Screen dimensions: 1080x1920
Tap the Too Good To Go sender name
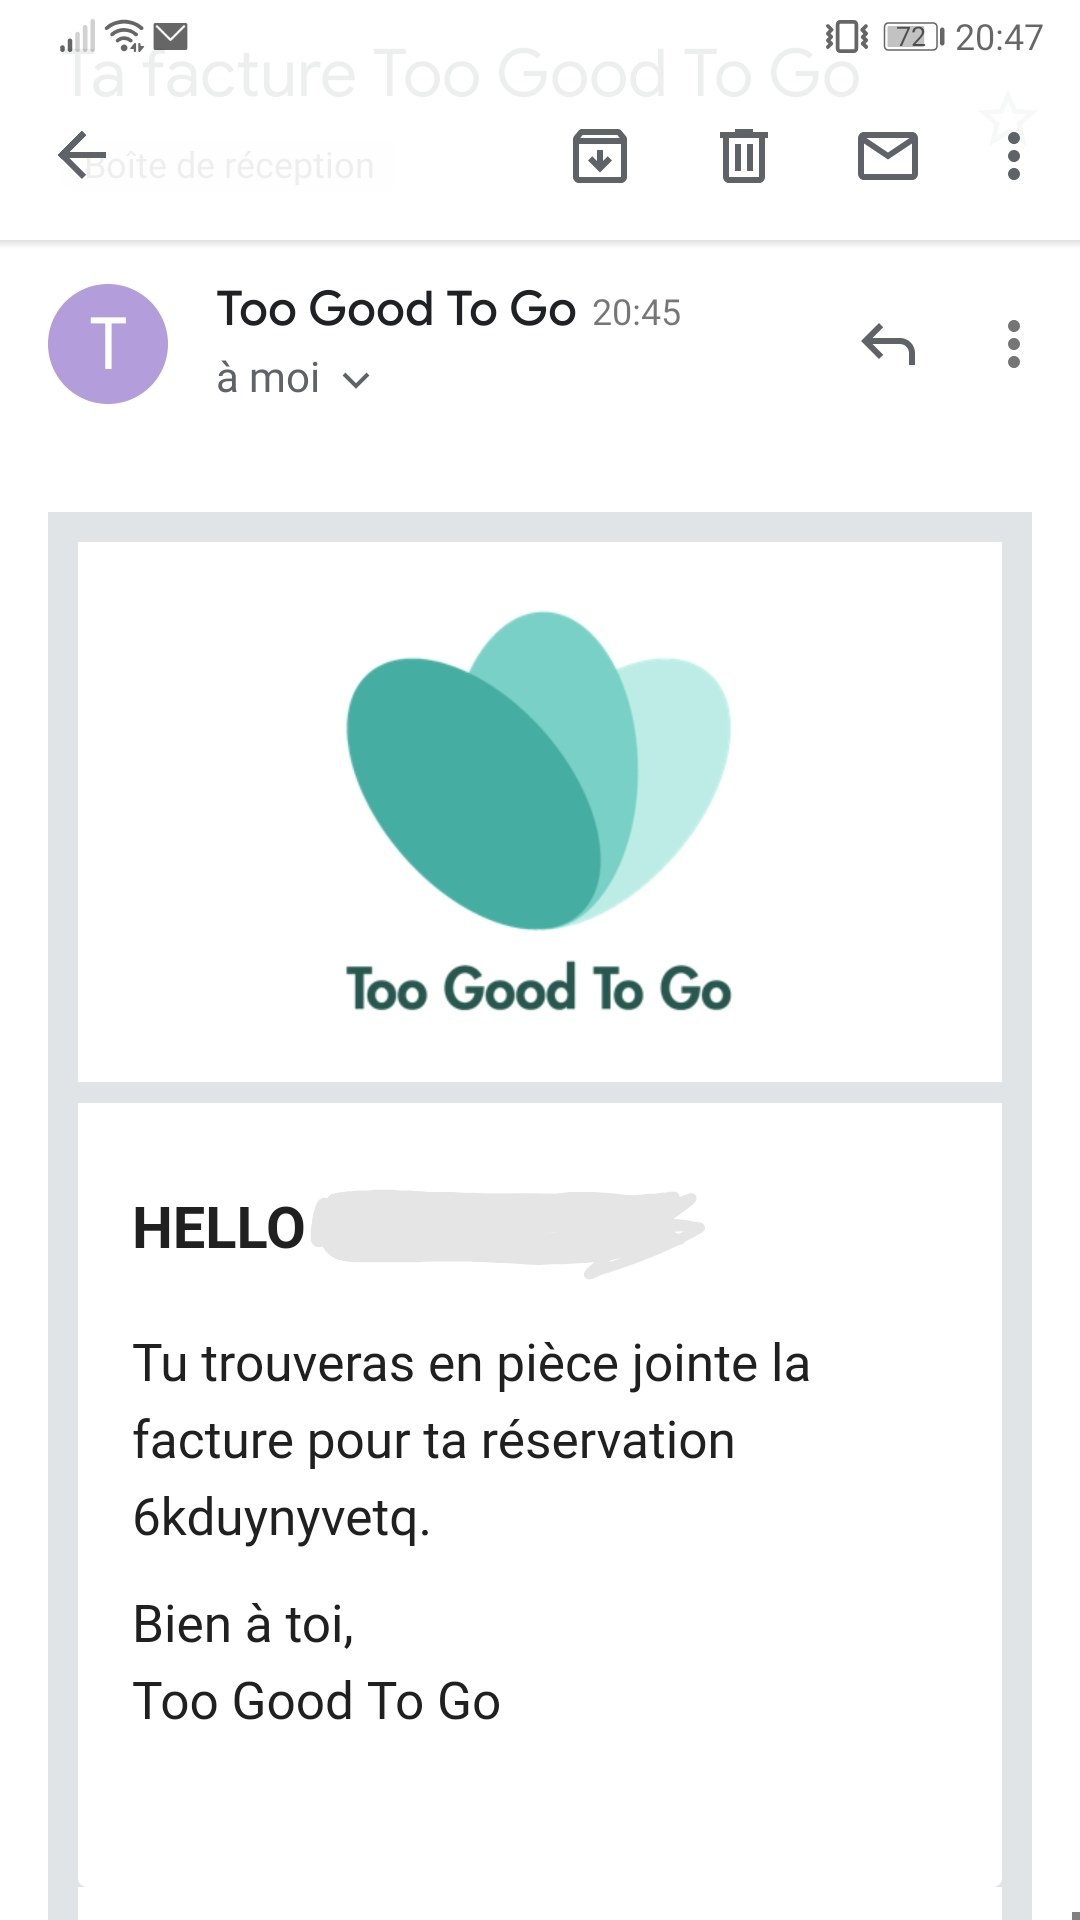(396, 309)
